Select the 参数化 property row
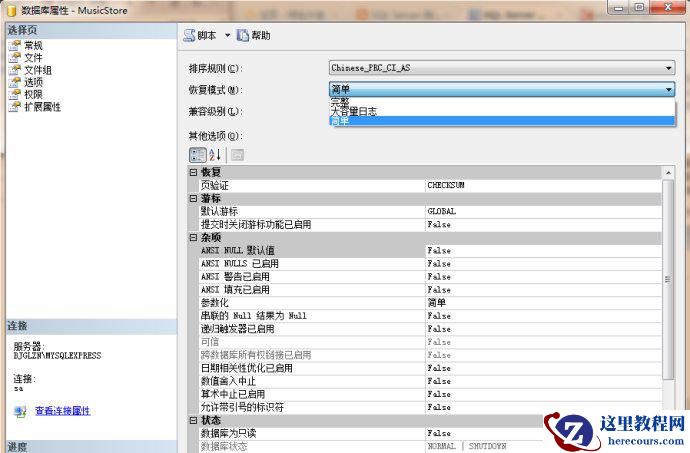The height and width of the screenshot is (453, 690). pos(430,303)
